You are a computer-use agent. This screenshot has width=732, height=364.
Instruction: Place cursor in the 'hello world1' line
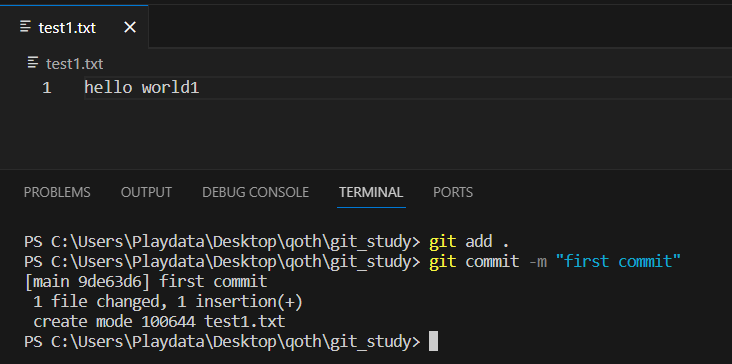pos(142,87)
